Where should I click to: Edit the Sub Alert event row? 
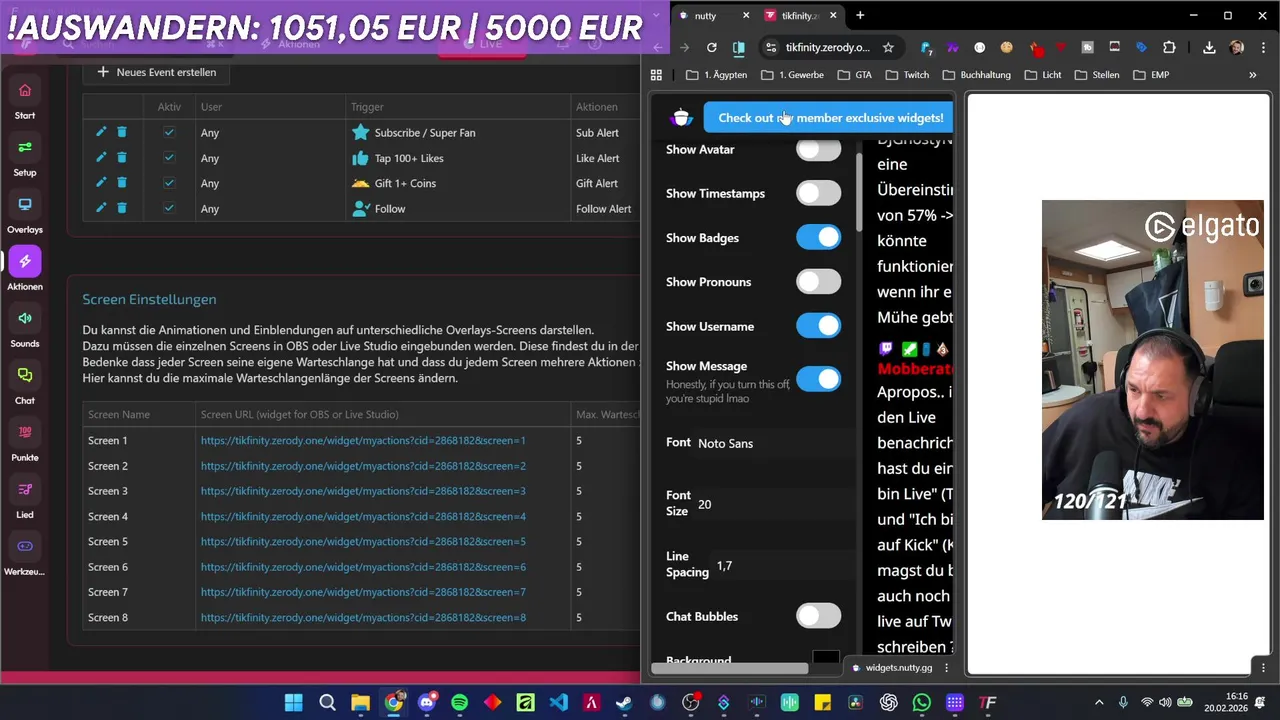click(101, 132)
